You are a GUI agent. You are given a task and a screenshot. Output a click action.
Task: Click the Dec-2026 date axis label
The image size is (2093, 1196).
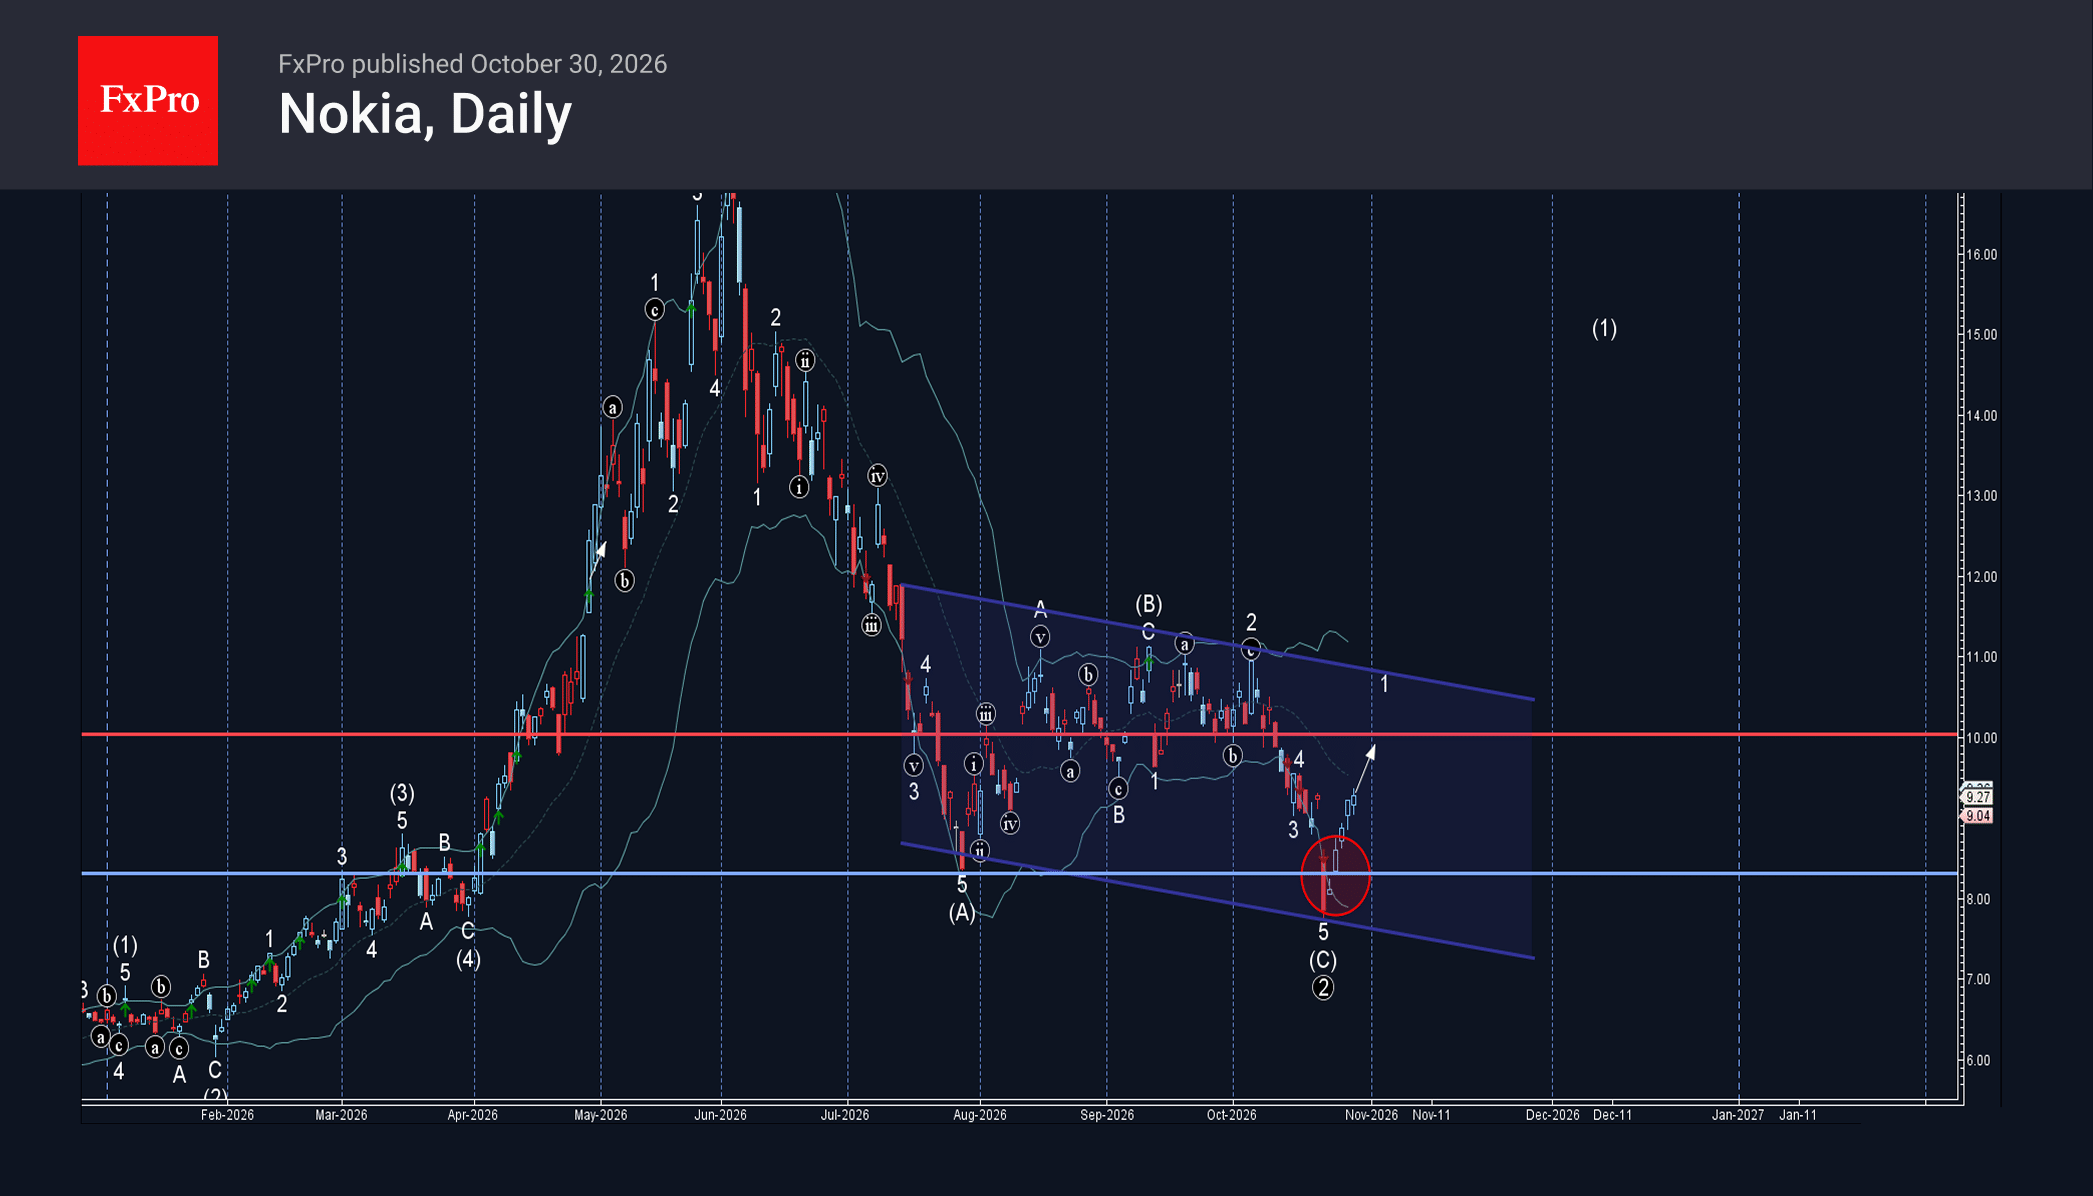pos(1552,1115)
